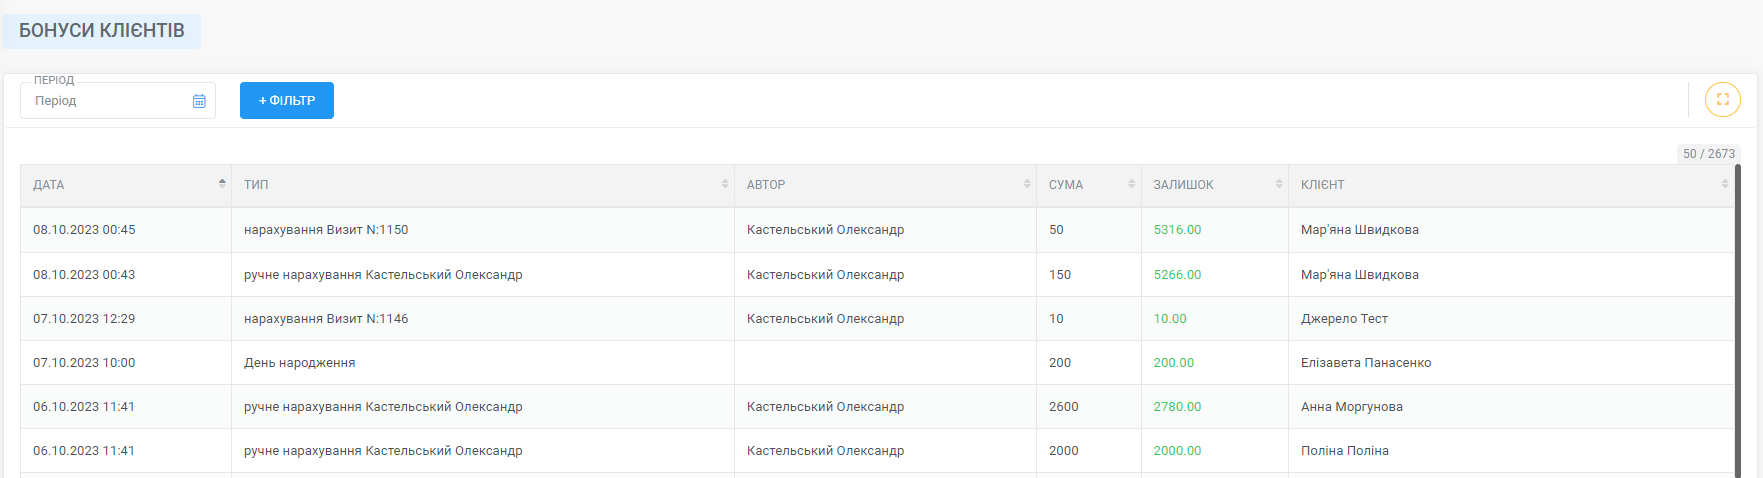Open client Анна Моргунова
The height and width of the screenshot is (478, 1763).
tap(1351, 407)
